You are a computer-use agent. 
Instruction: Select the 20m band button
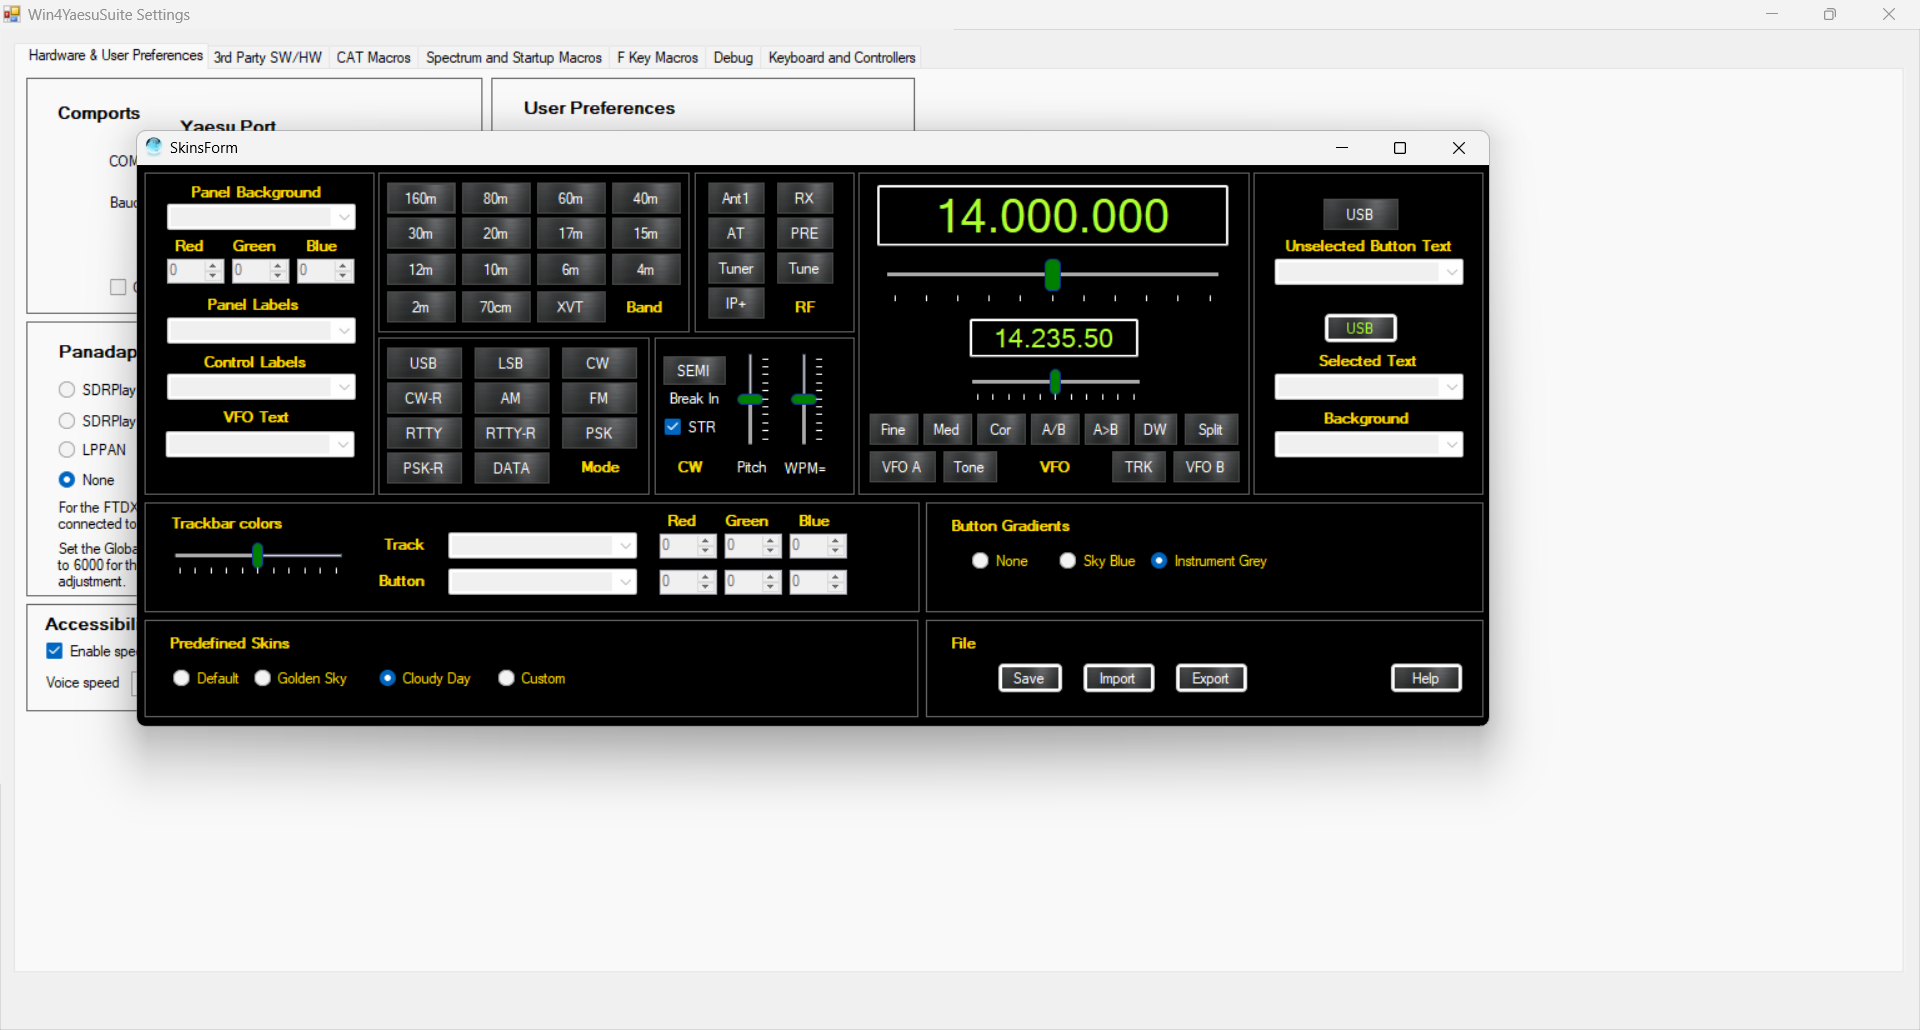(x=496, y=233)
